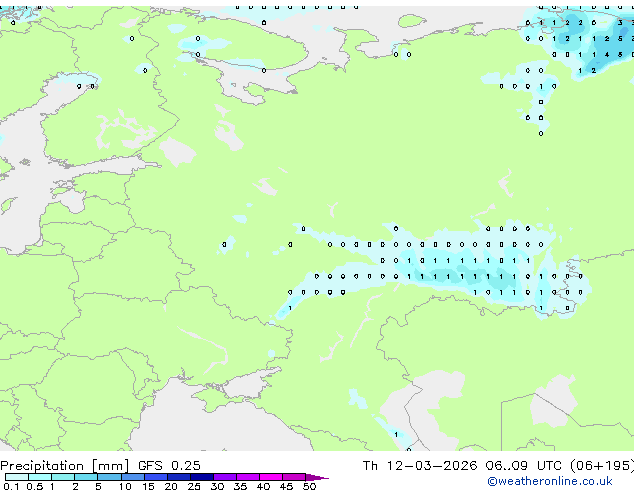This screenshot has height=490, width=634.
Task: Select the 'Precipitation [mm] GFS 0.25' title text
Action: (x=100, y=466)
